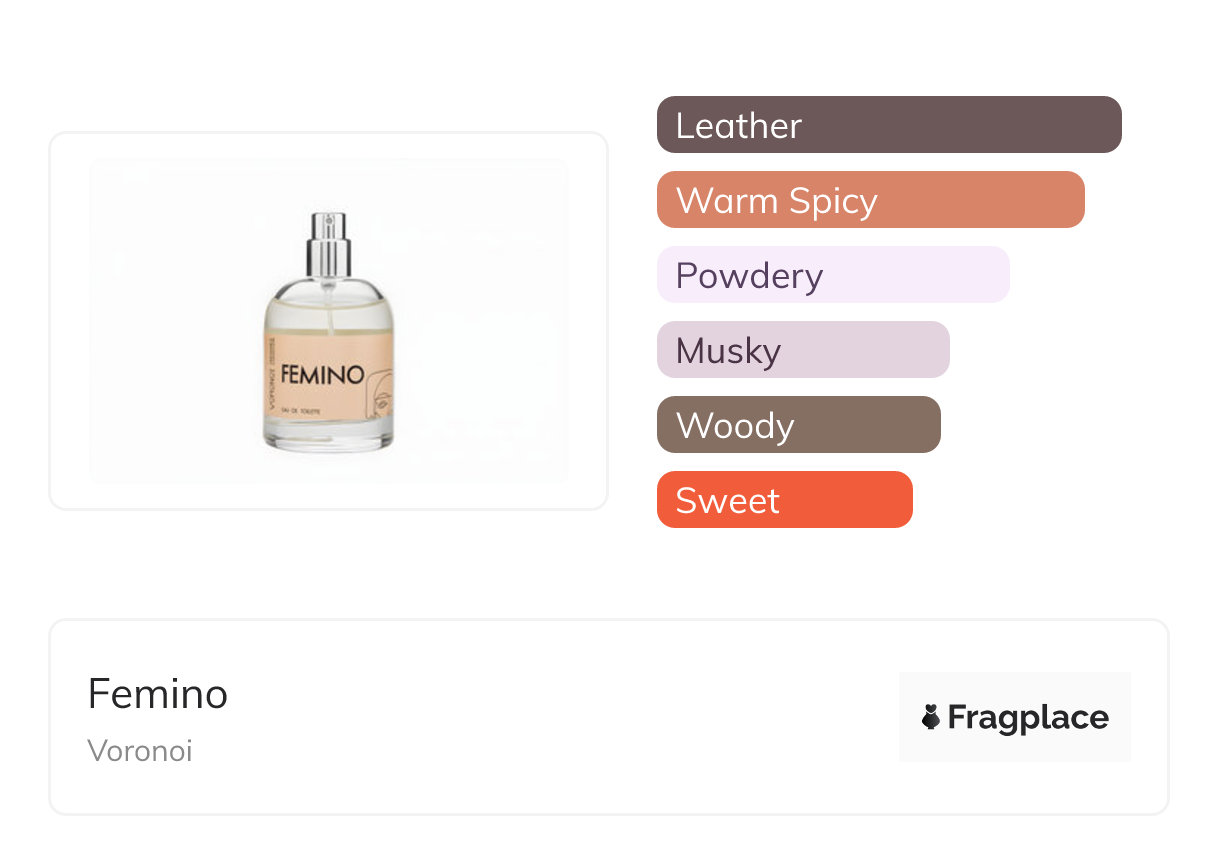Select the Warm Spicy accord bar
Viewport: 1218px width, 864px height.
[x=870, y=200]
